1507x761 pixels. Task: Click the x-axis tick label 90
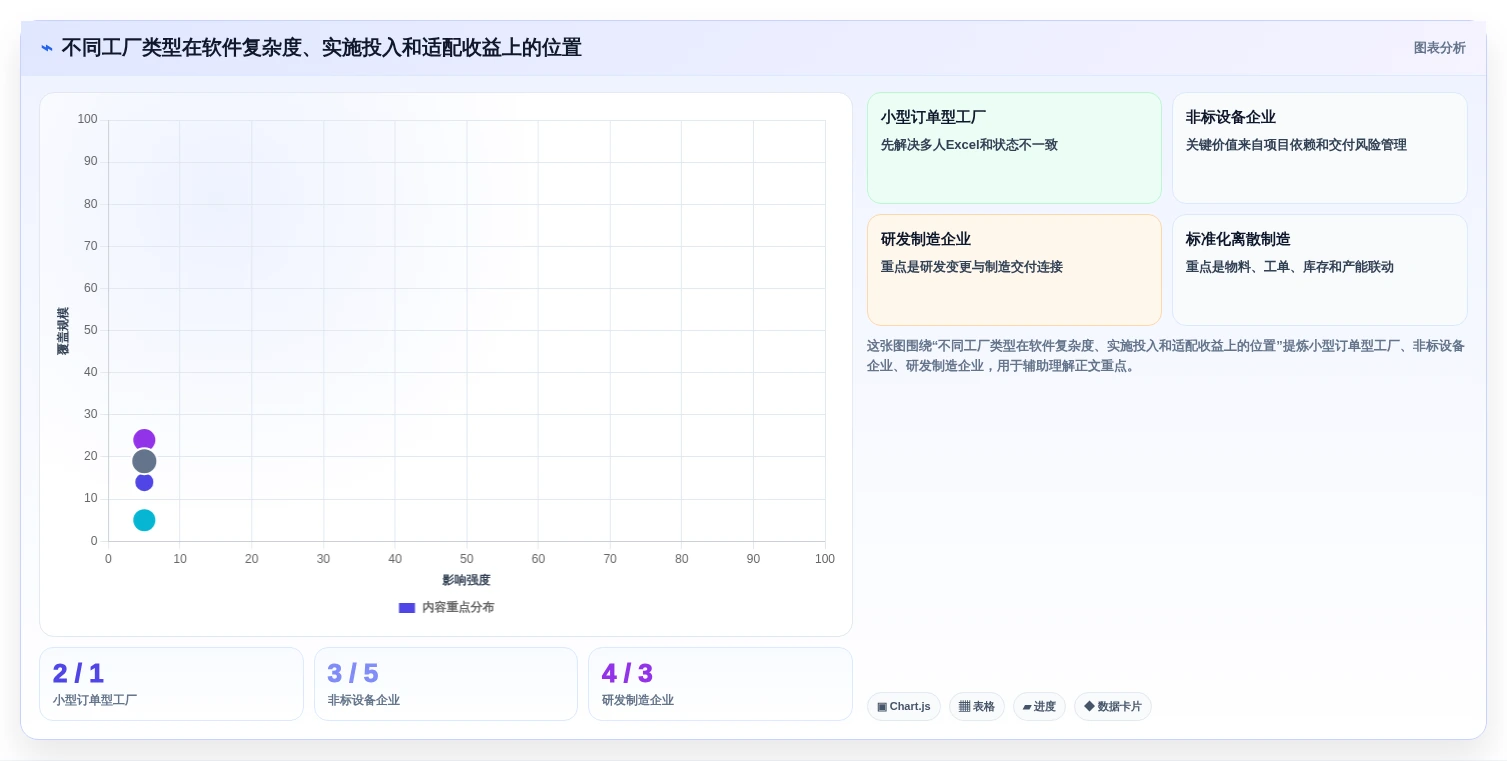pyautogui.click(x=753, y=559)
